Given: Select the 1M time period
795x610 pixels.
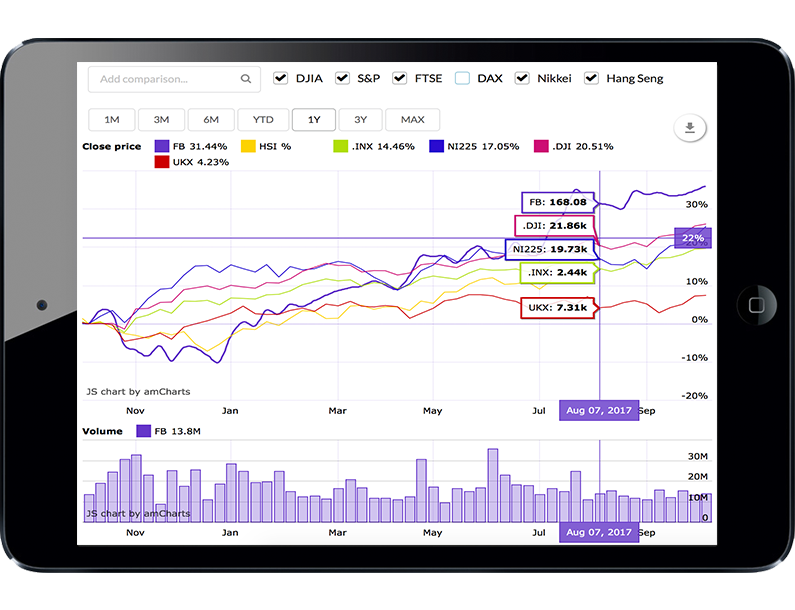Looking at the screenshot, I should click(112, 120).
